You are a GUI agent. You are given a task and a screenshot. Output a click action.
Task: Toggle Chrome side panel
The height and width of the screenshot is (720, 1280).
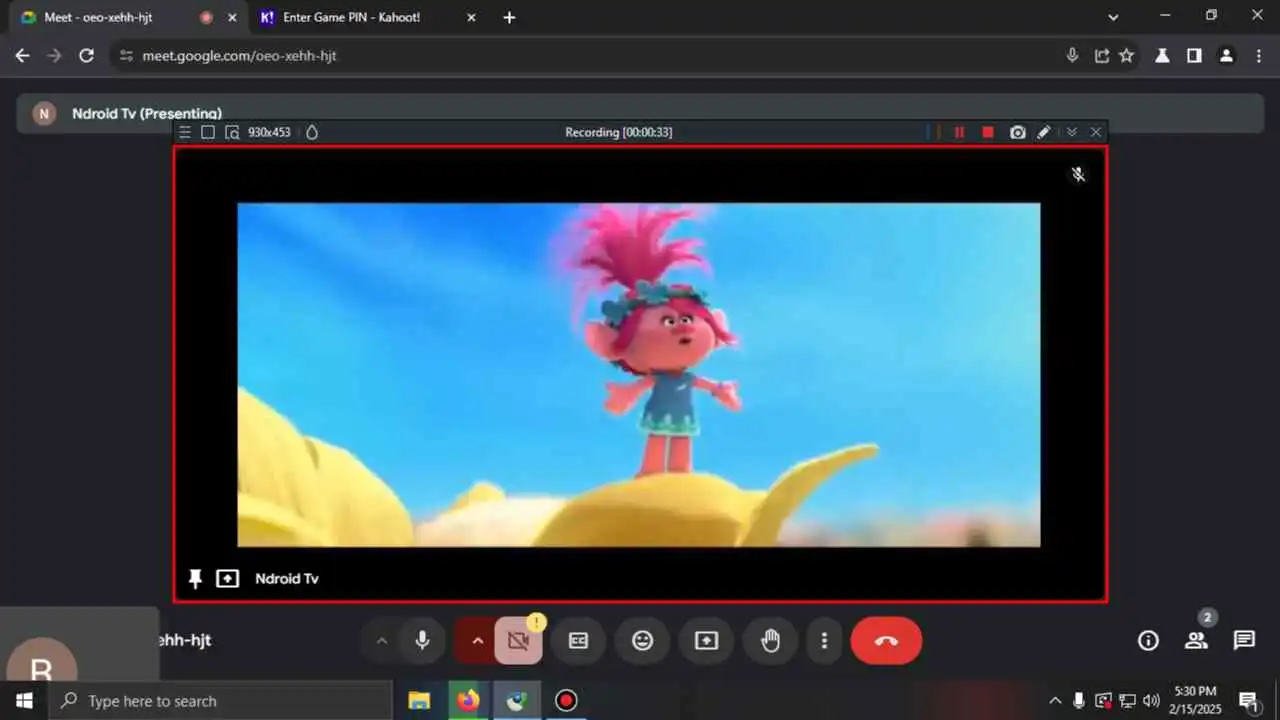click(x=1194, y=56)
